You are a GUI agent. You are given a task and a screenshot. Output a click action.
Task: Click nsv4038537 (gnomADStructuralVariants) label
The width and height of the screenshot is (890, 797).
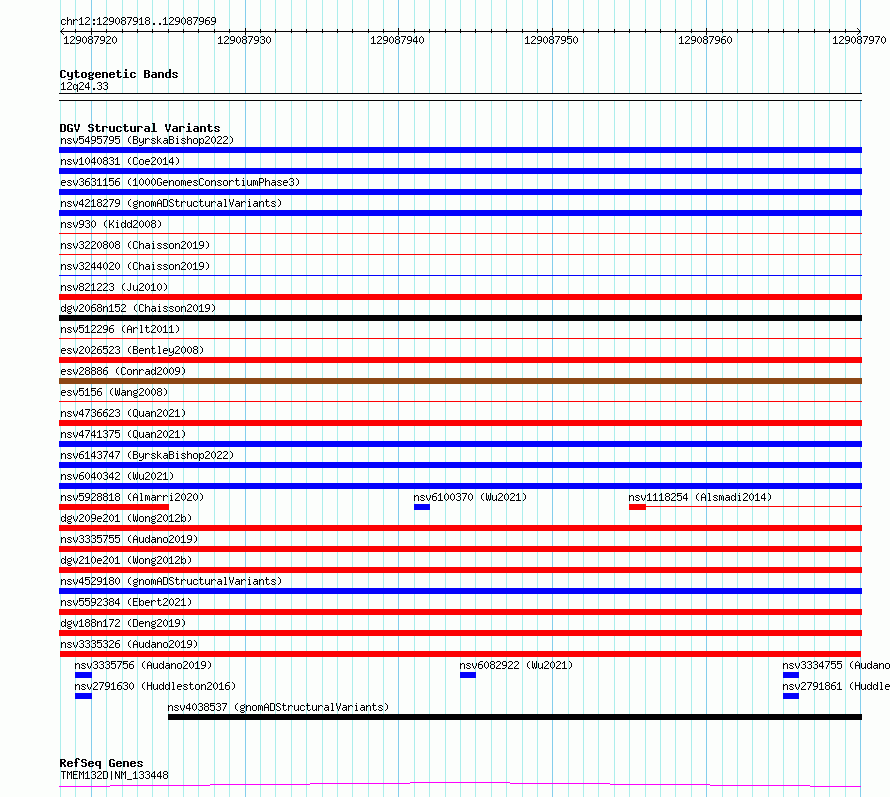pyautogui.click(x=278, y=707)
